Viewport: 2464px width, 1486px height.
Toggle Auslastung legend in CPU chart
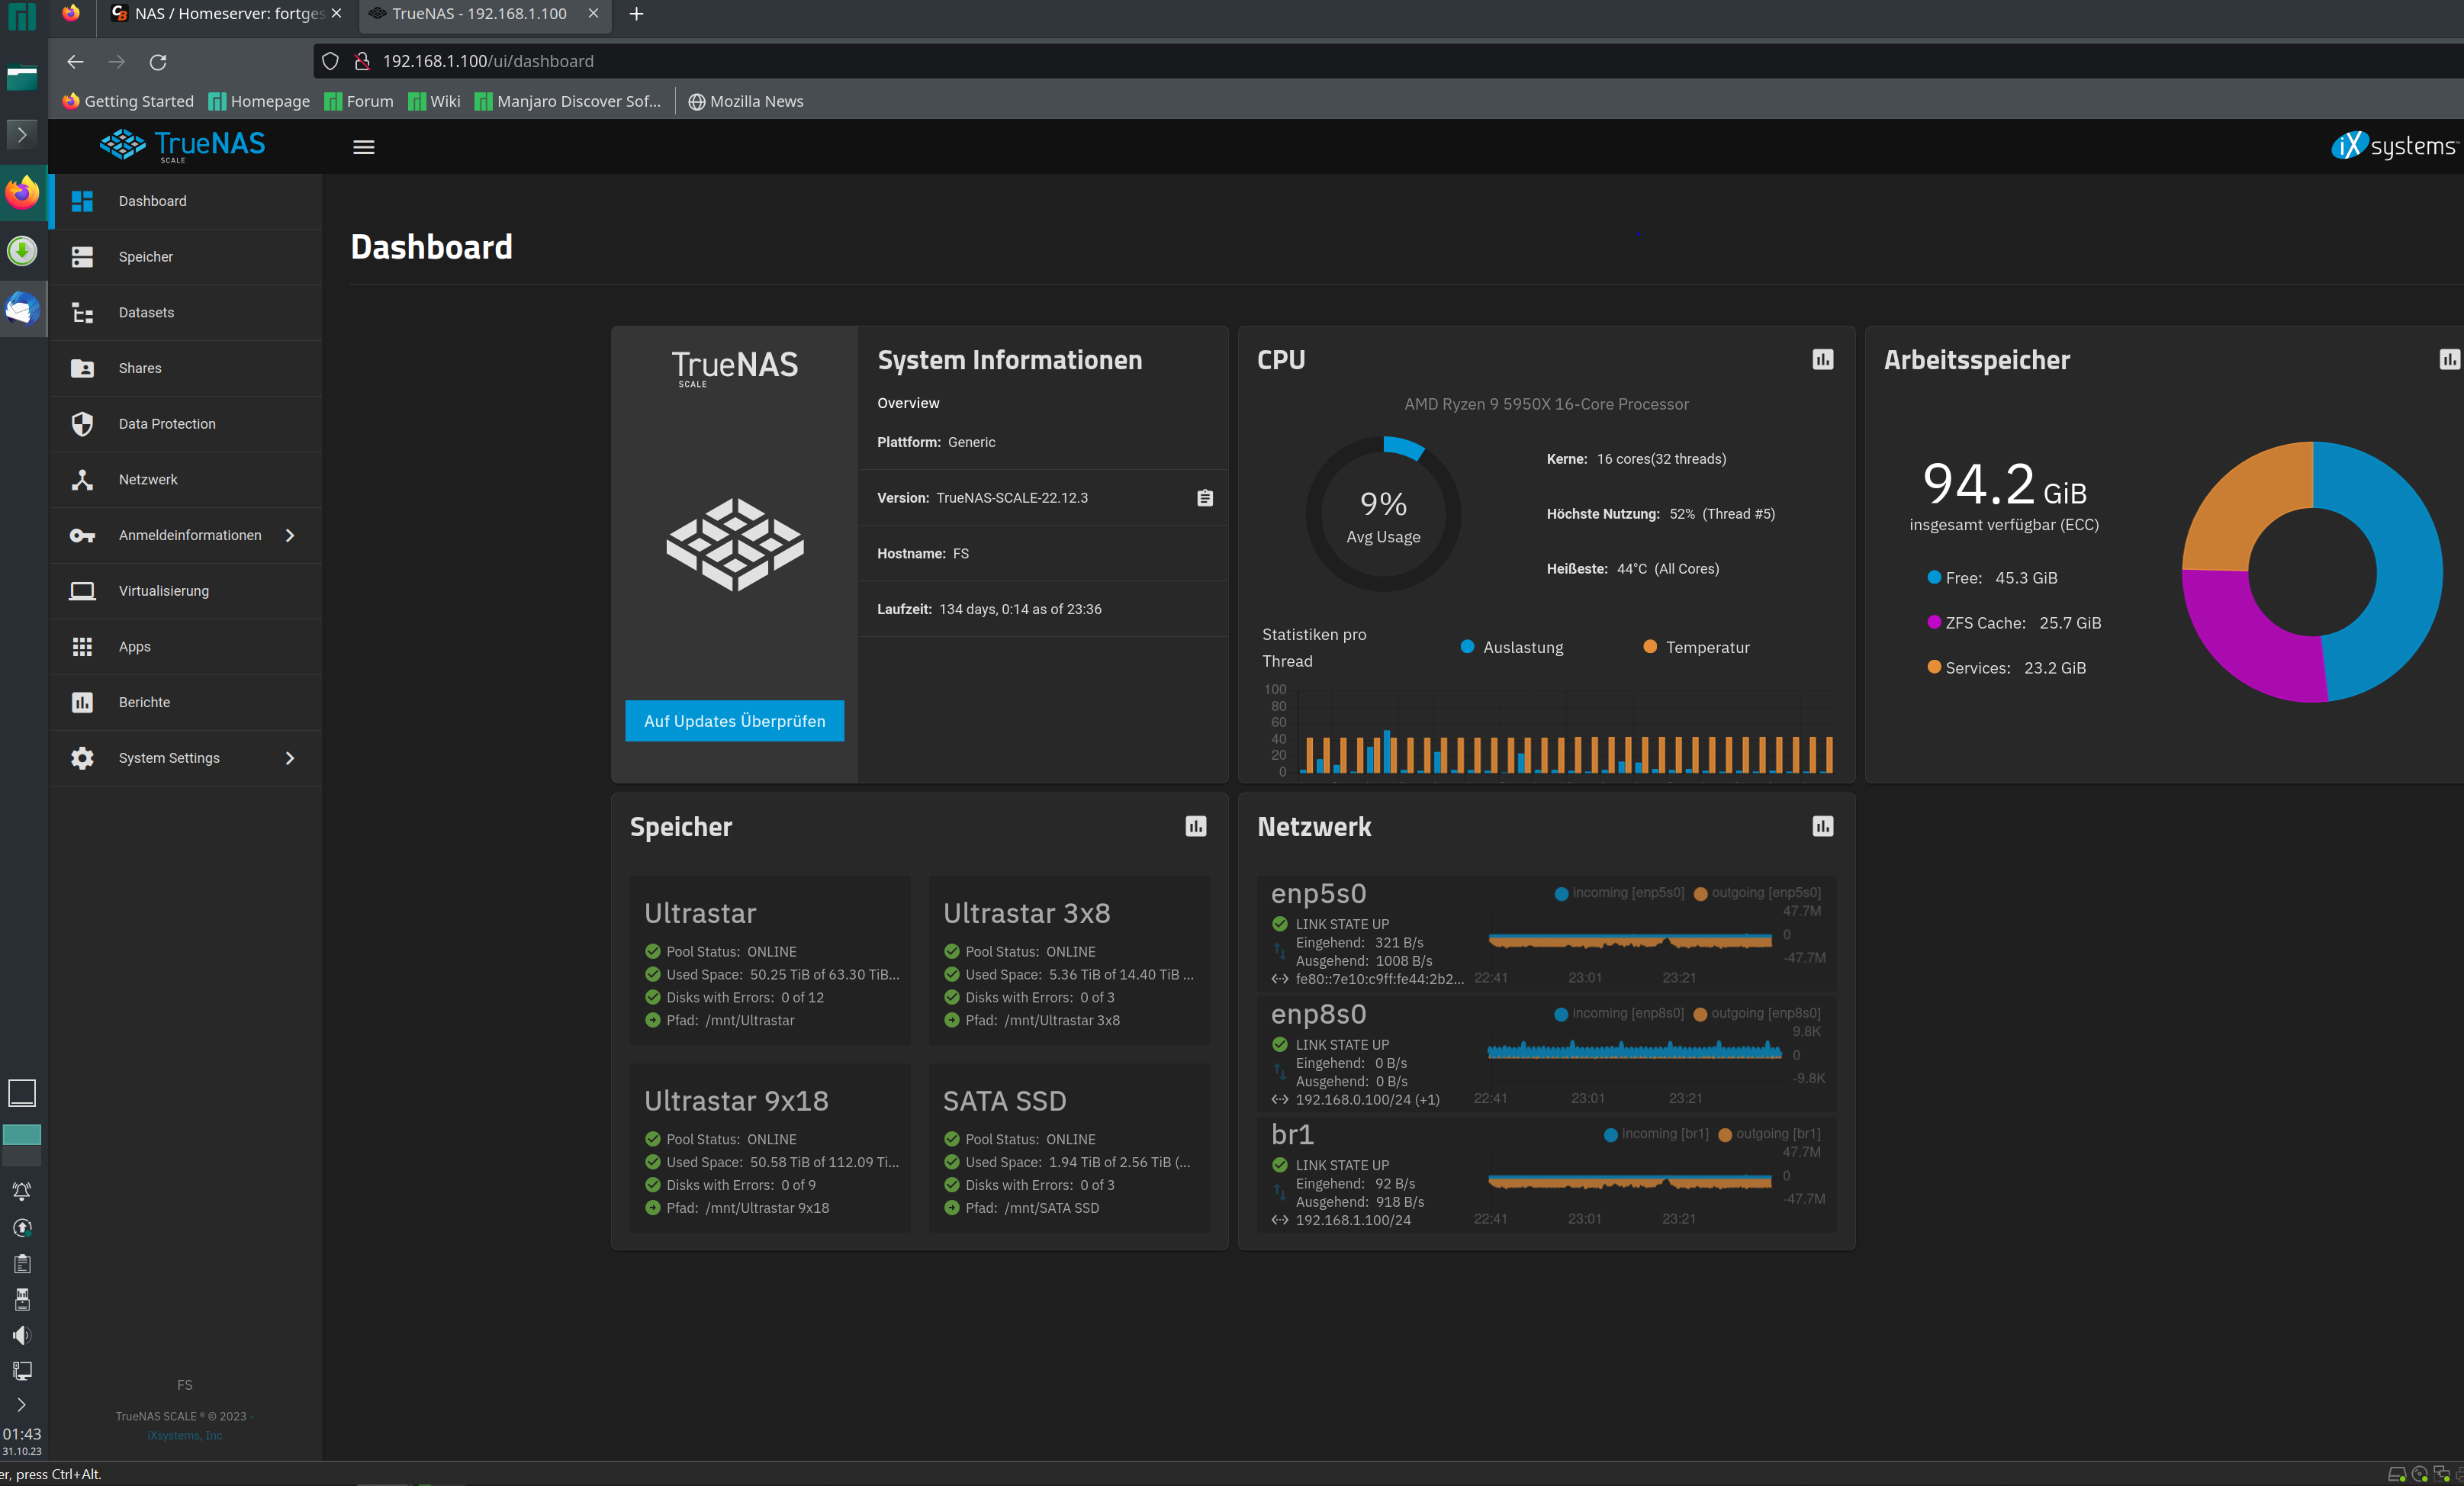click(1512, 647)
